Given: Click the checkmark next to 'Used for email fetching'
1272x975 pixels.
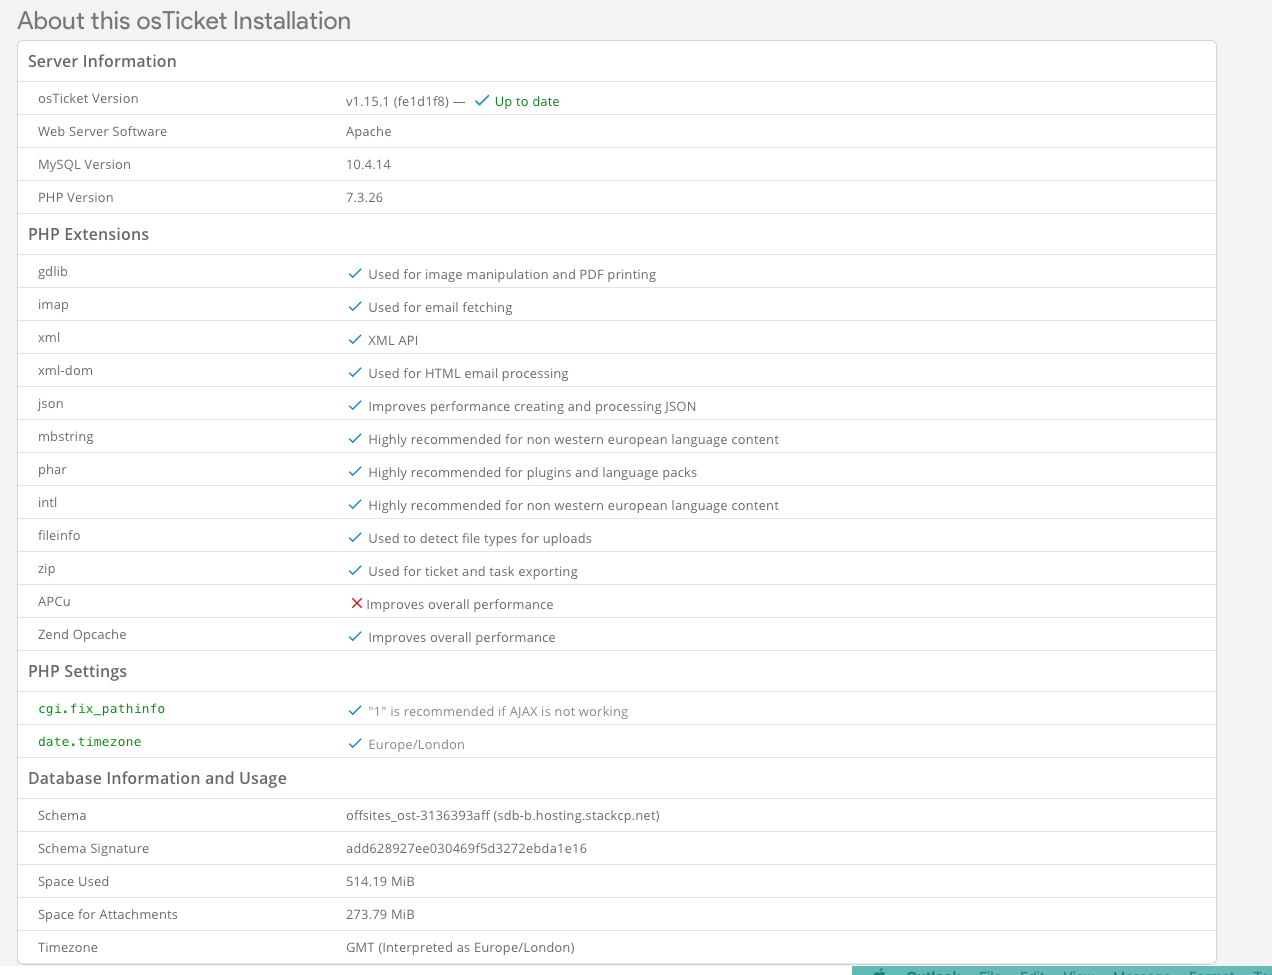Looking at the screenshot, I should click(354, 307).
